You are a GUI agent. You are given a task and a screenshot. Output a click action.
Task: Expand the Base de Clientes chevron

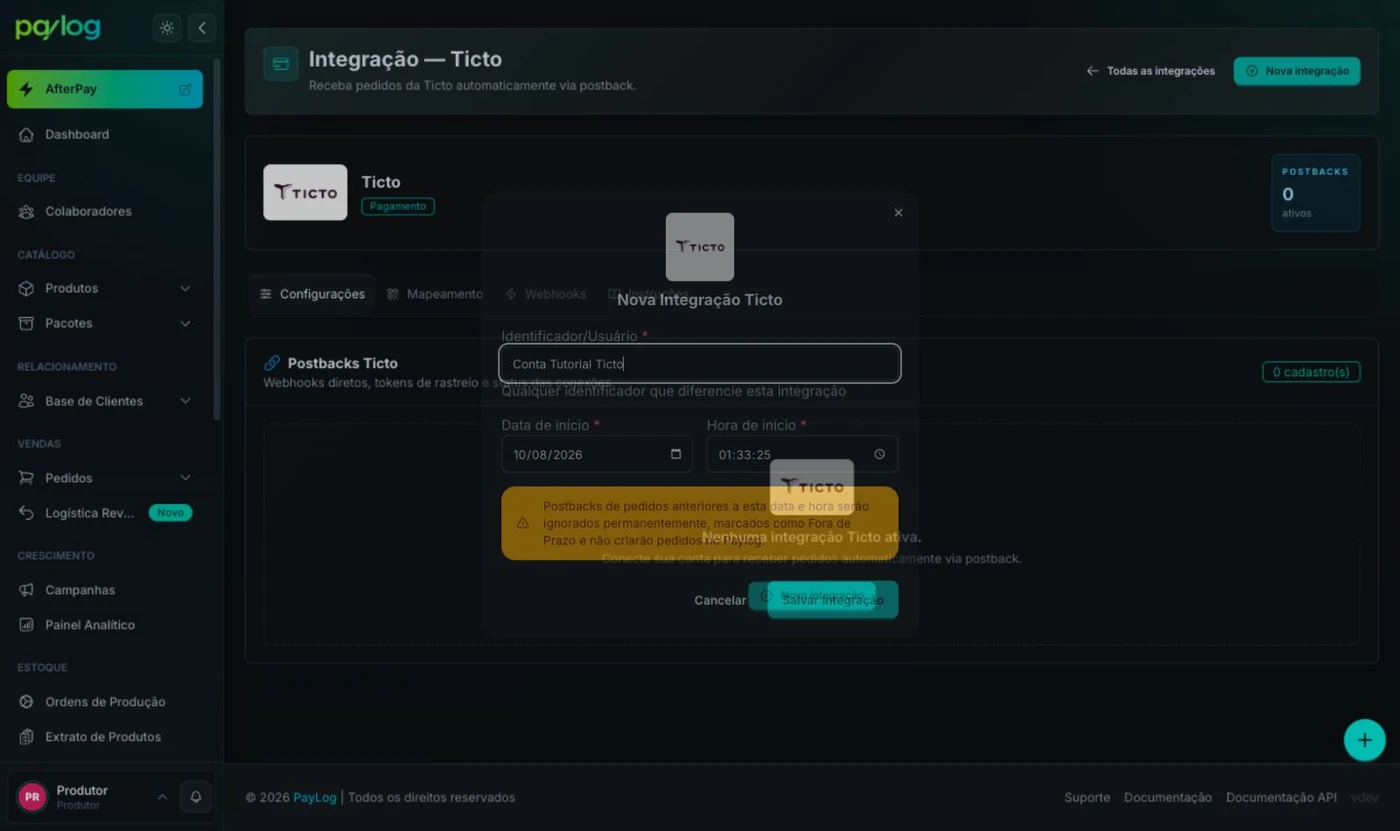click(185, 401)
